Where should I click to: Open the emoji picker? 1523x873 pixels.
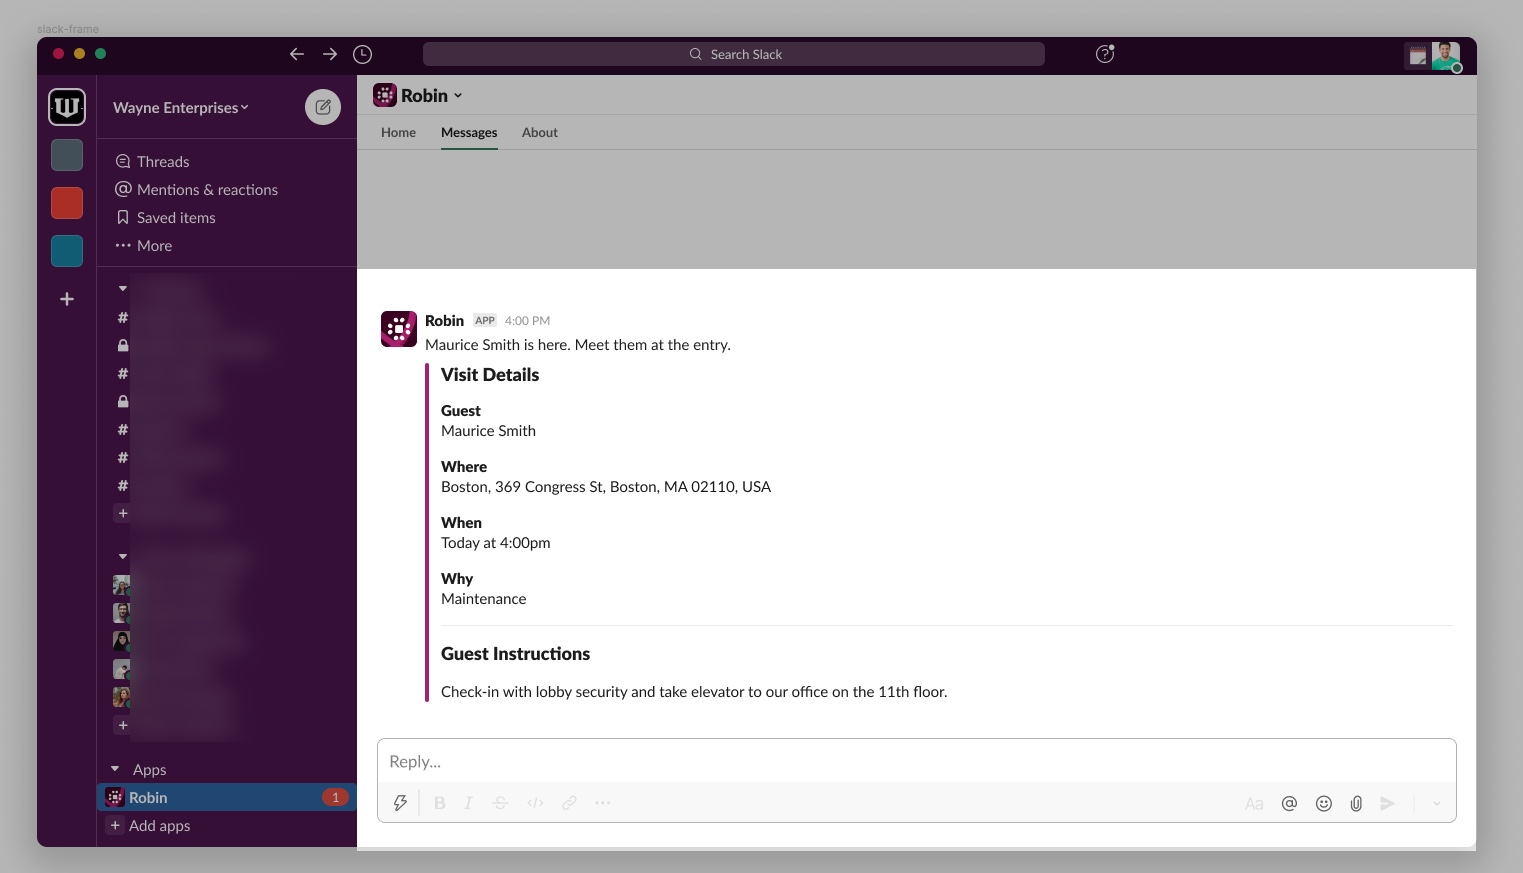[x=1323, y=803]
